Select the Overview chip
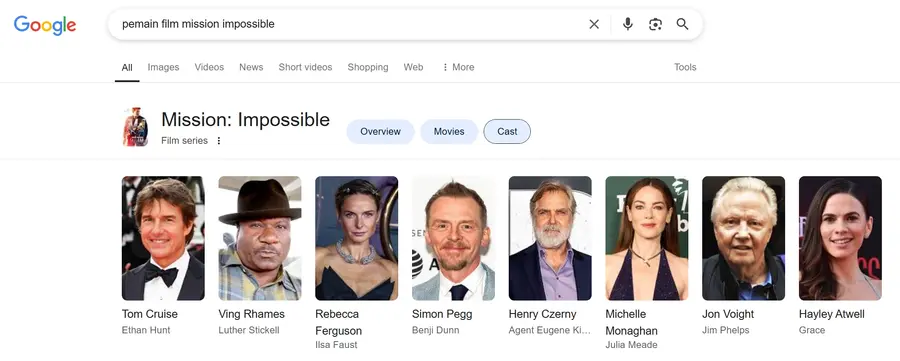Screen dimensions: 900x361 point(381,131)
